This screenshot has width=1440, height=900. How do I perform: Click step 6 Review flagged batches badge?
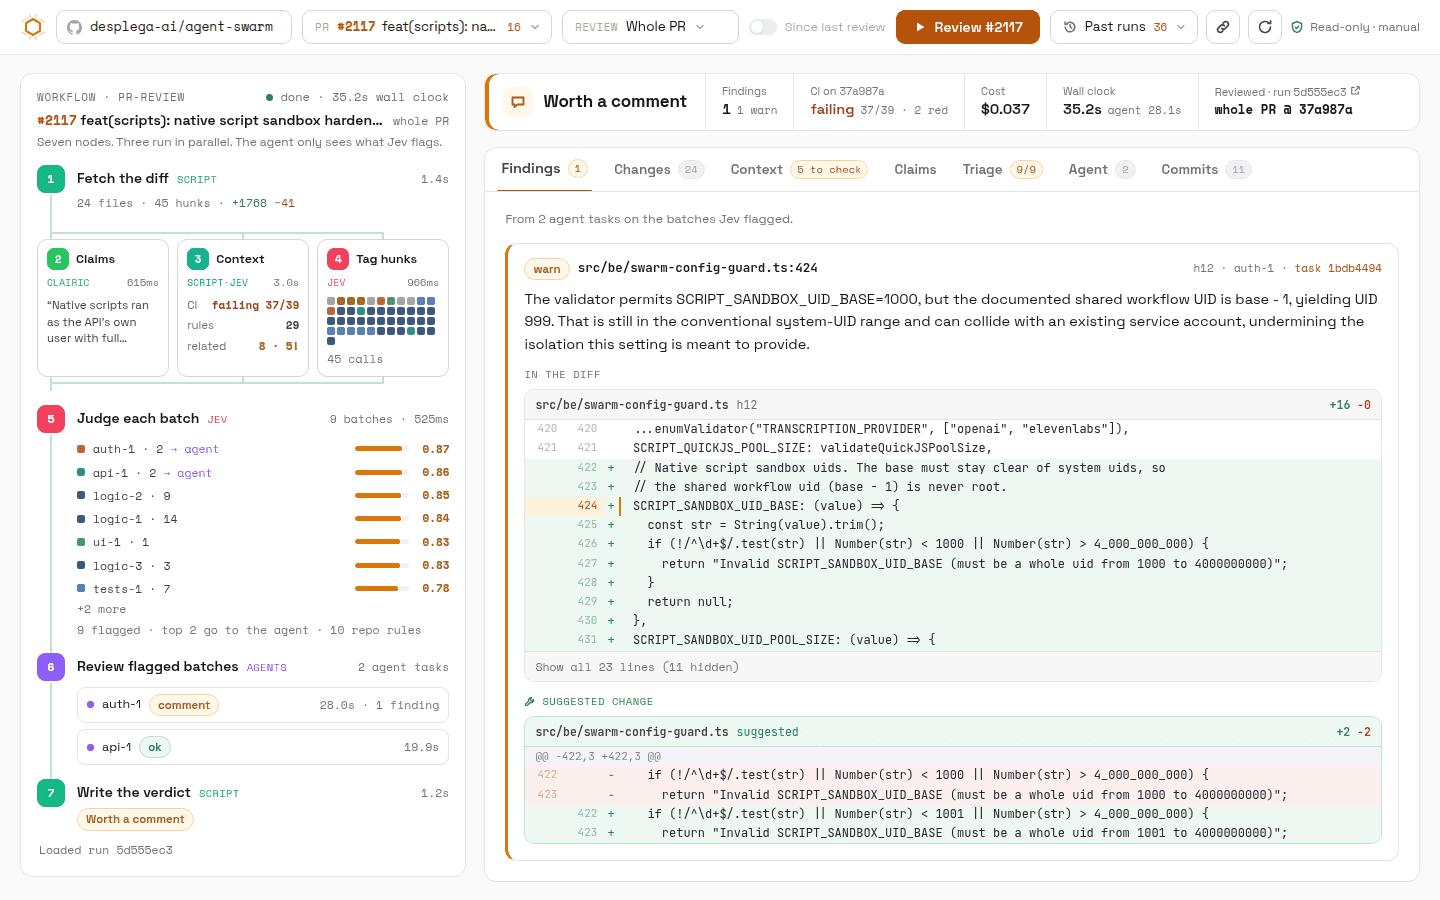click(x=51, y=667)
